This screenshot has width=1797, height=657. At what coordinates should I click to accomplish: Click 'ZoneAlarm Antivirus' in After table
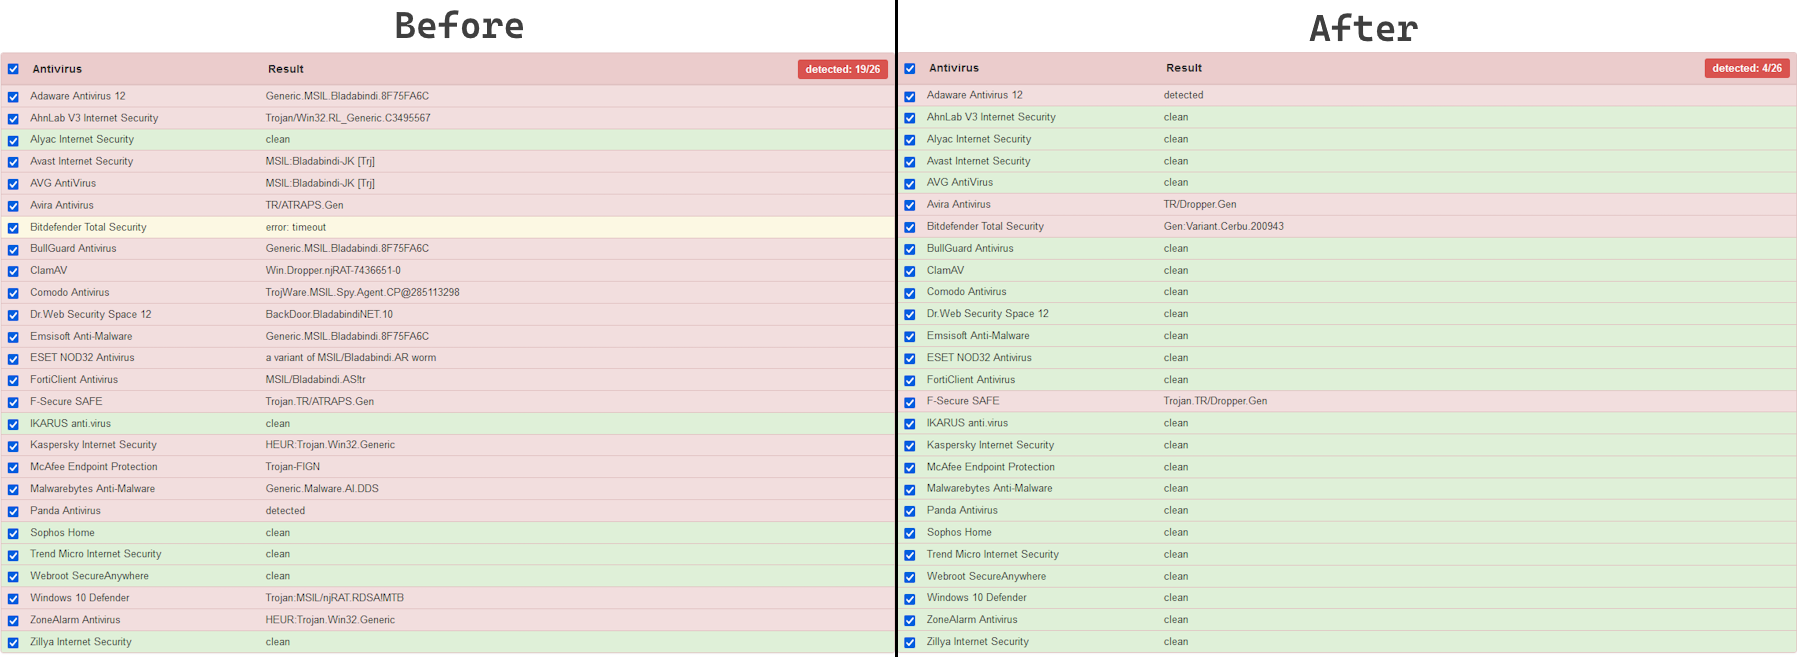pyautogui.click(x=972, y=619)
